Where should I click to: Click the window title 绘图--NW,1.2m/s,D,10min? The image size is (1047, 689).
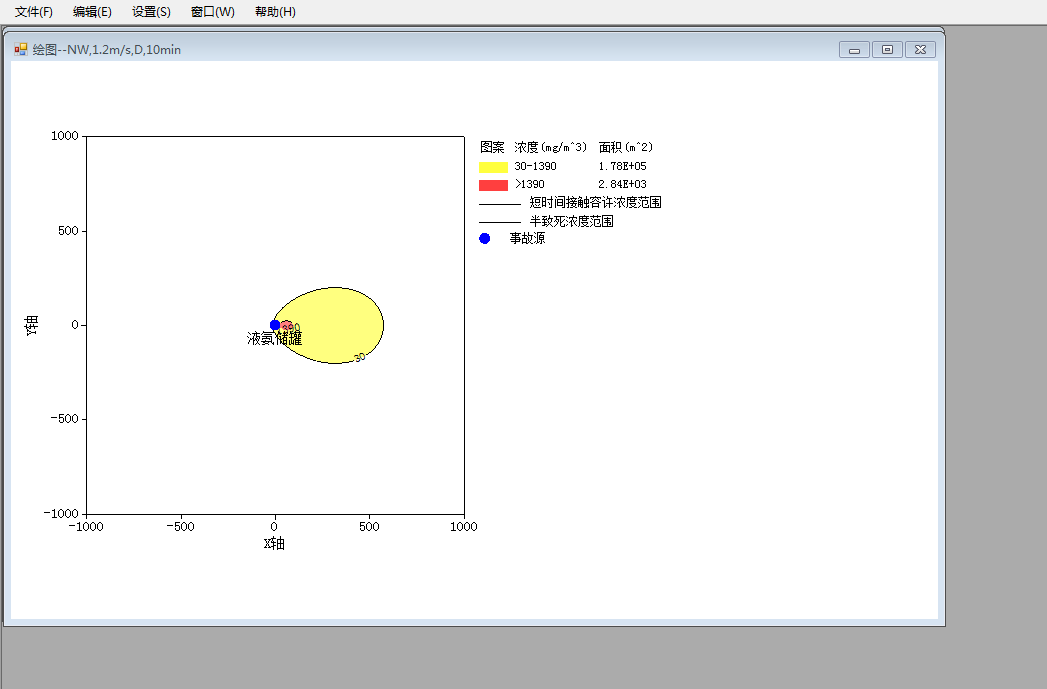(107, 49)
